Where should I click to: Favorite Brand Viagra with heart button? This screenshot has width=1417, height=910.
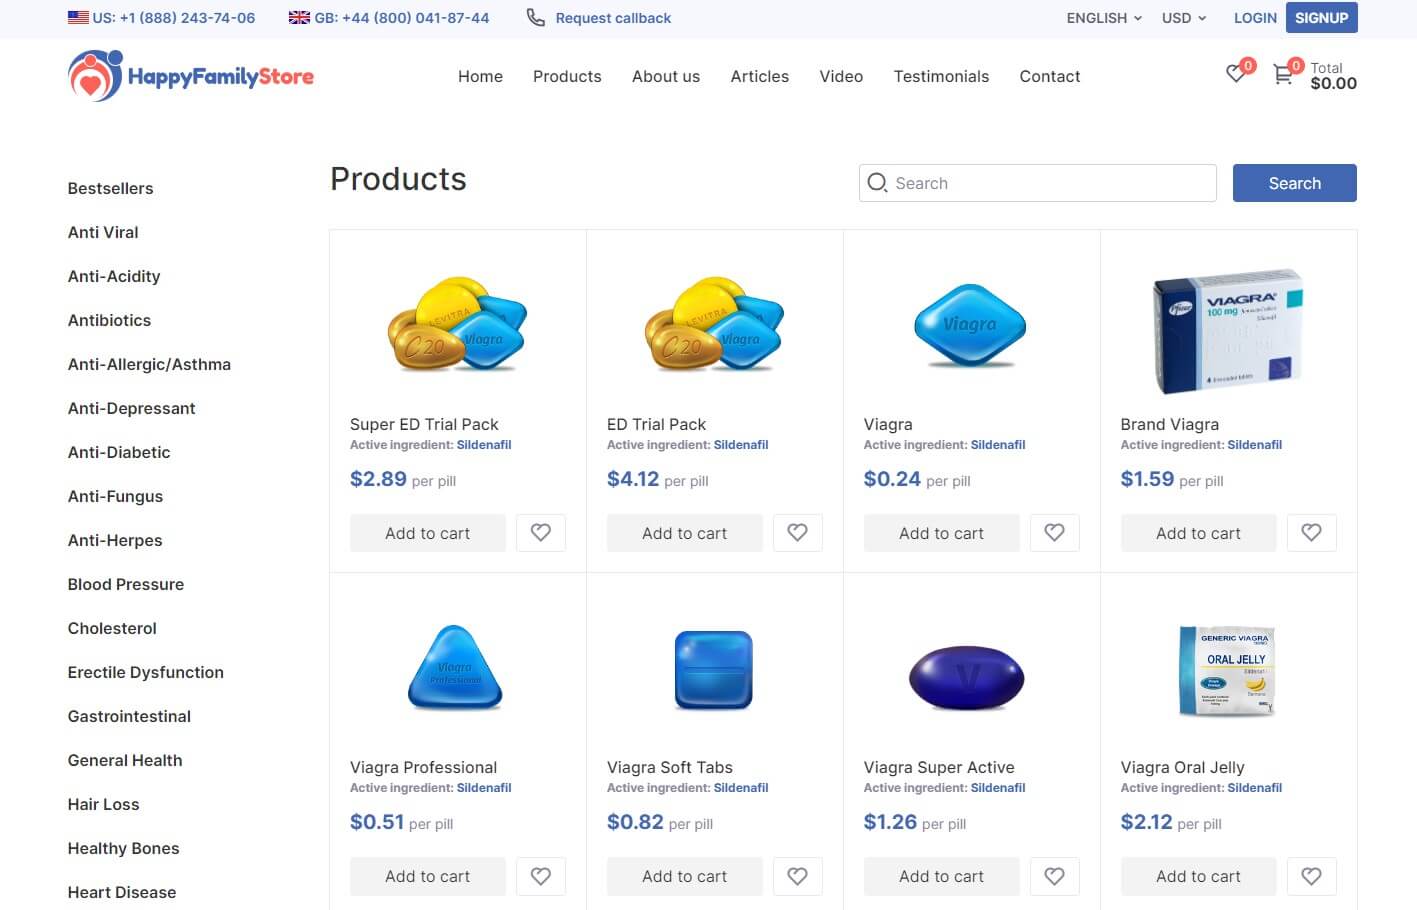pos(1311,533)
